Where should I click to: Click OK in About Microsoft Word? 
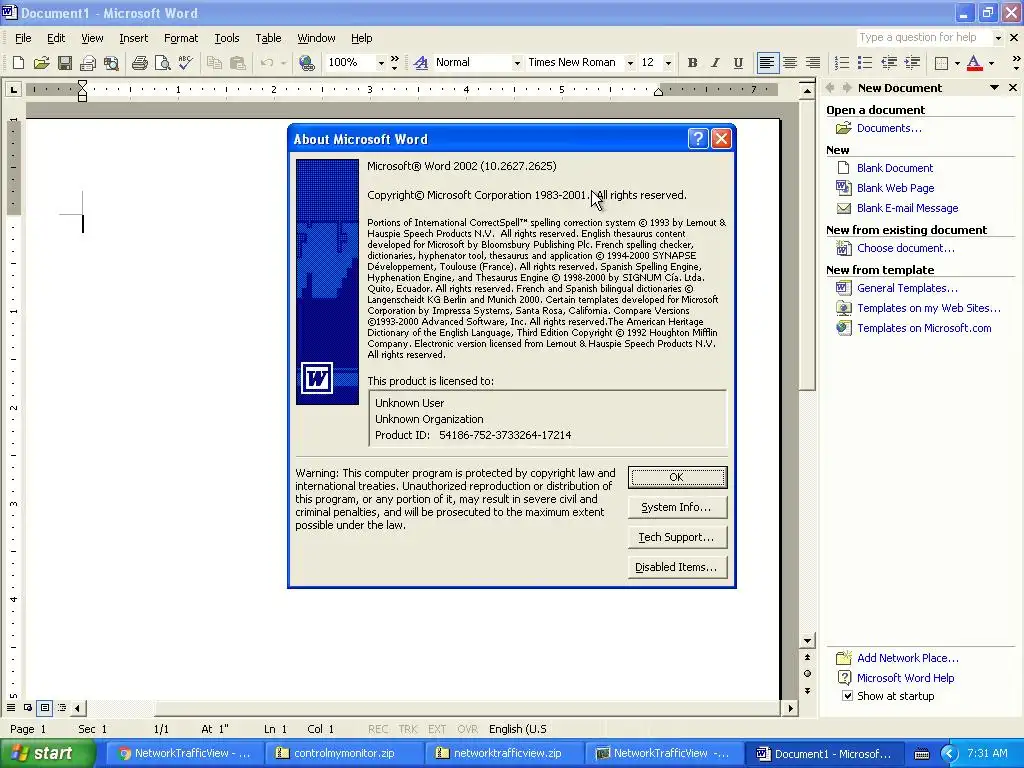pos(677,477)
